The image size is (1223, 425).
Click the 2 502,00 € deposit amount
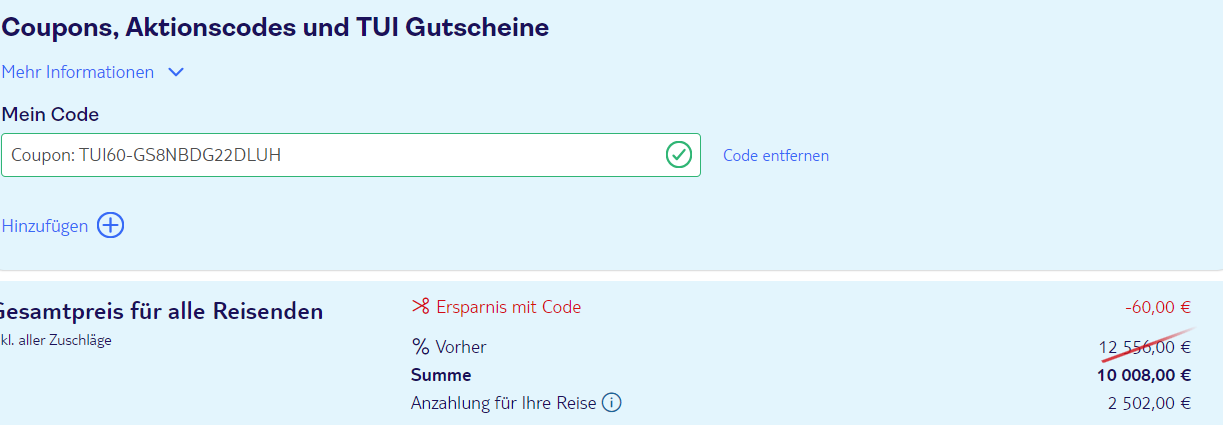tap(1149, 403)
